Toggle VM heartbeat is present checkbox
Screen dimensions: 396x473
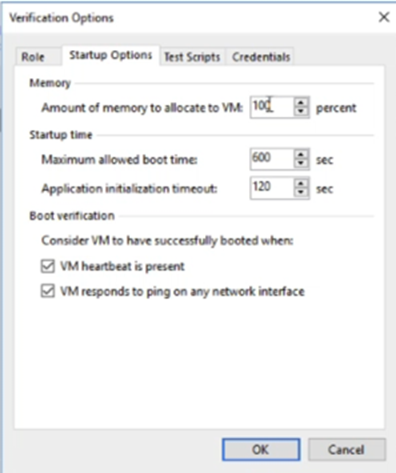48,266
